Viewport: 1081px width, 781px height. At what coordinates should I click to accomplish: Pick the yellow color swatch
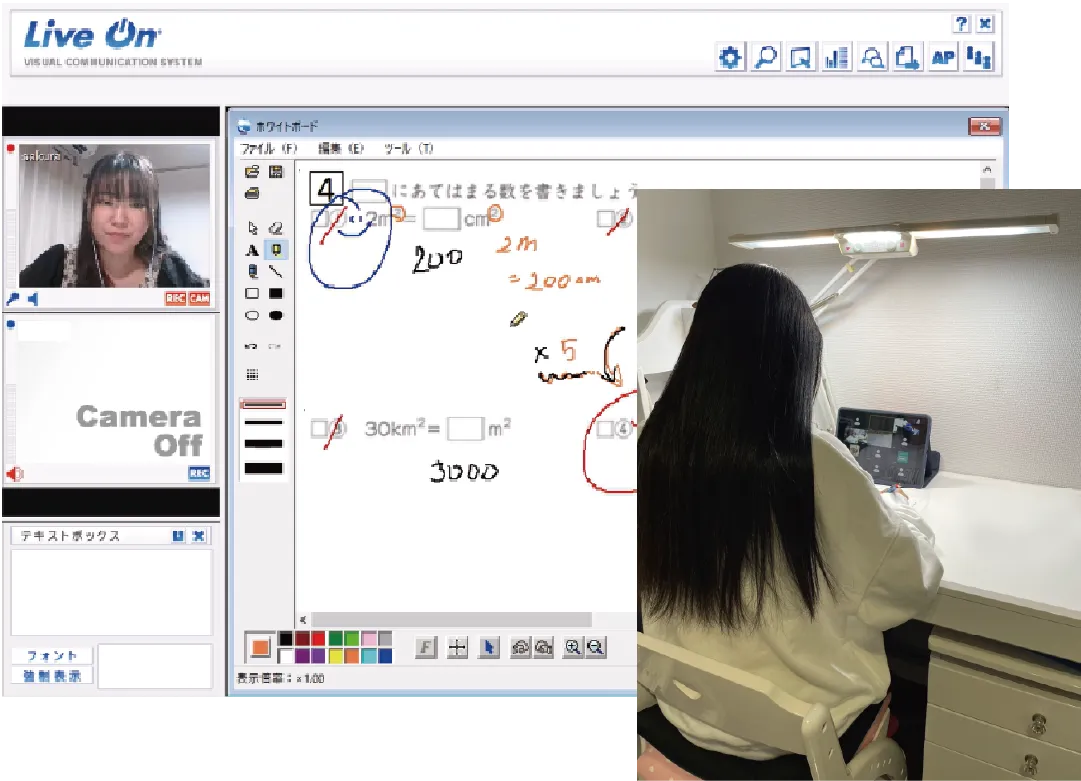336,656
